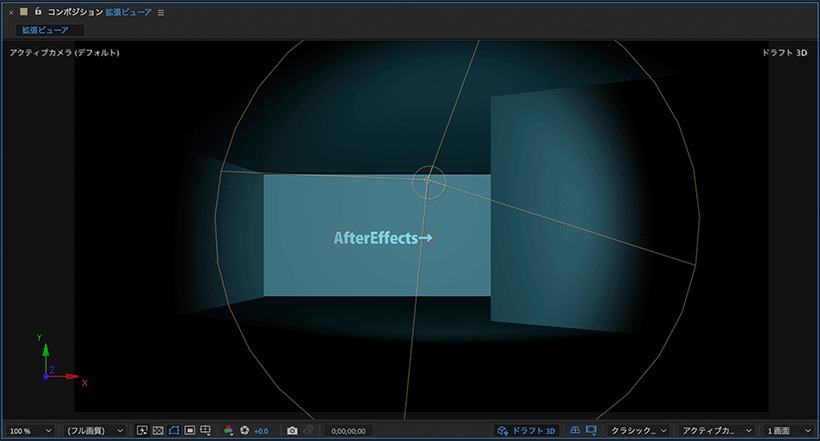The image size is (820, 441).
Task: Open the 1画面 view layout dropdown
Action: (x=789, y=431)
